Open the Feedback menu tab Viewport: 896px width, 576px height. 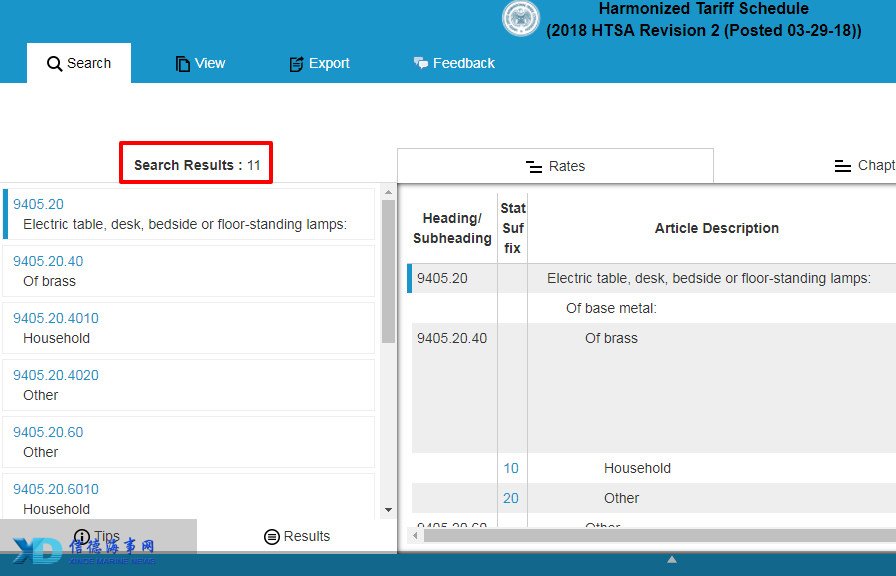[454, 63]
